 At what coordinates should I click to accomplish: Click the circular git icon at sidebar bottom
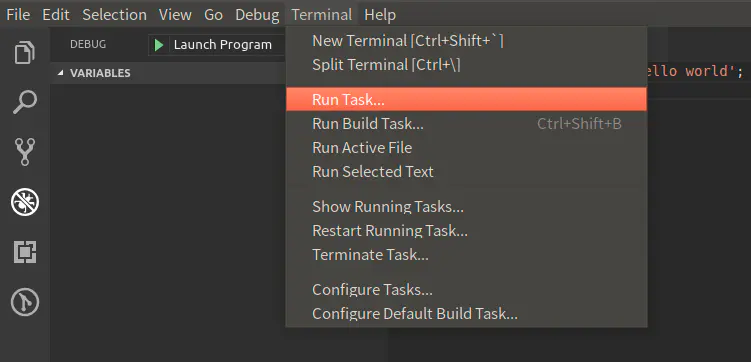(25, 302)
